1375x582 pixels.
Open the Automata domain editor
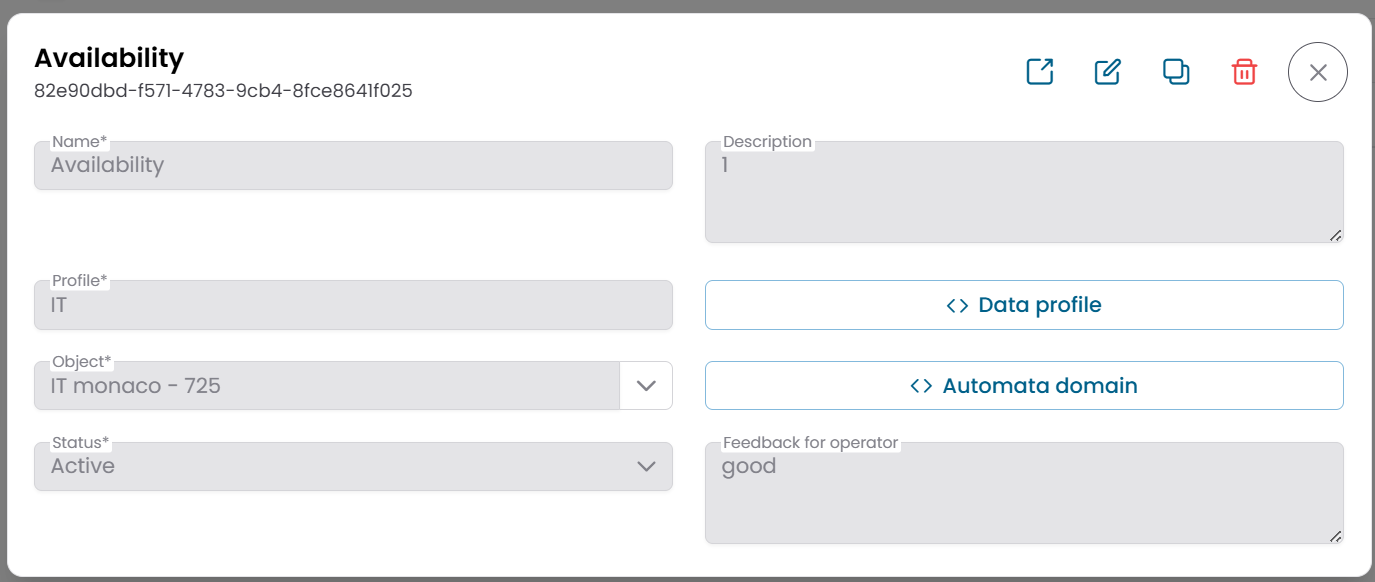[1024, 385]
